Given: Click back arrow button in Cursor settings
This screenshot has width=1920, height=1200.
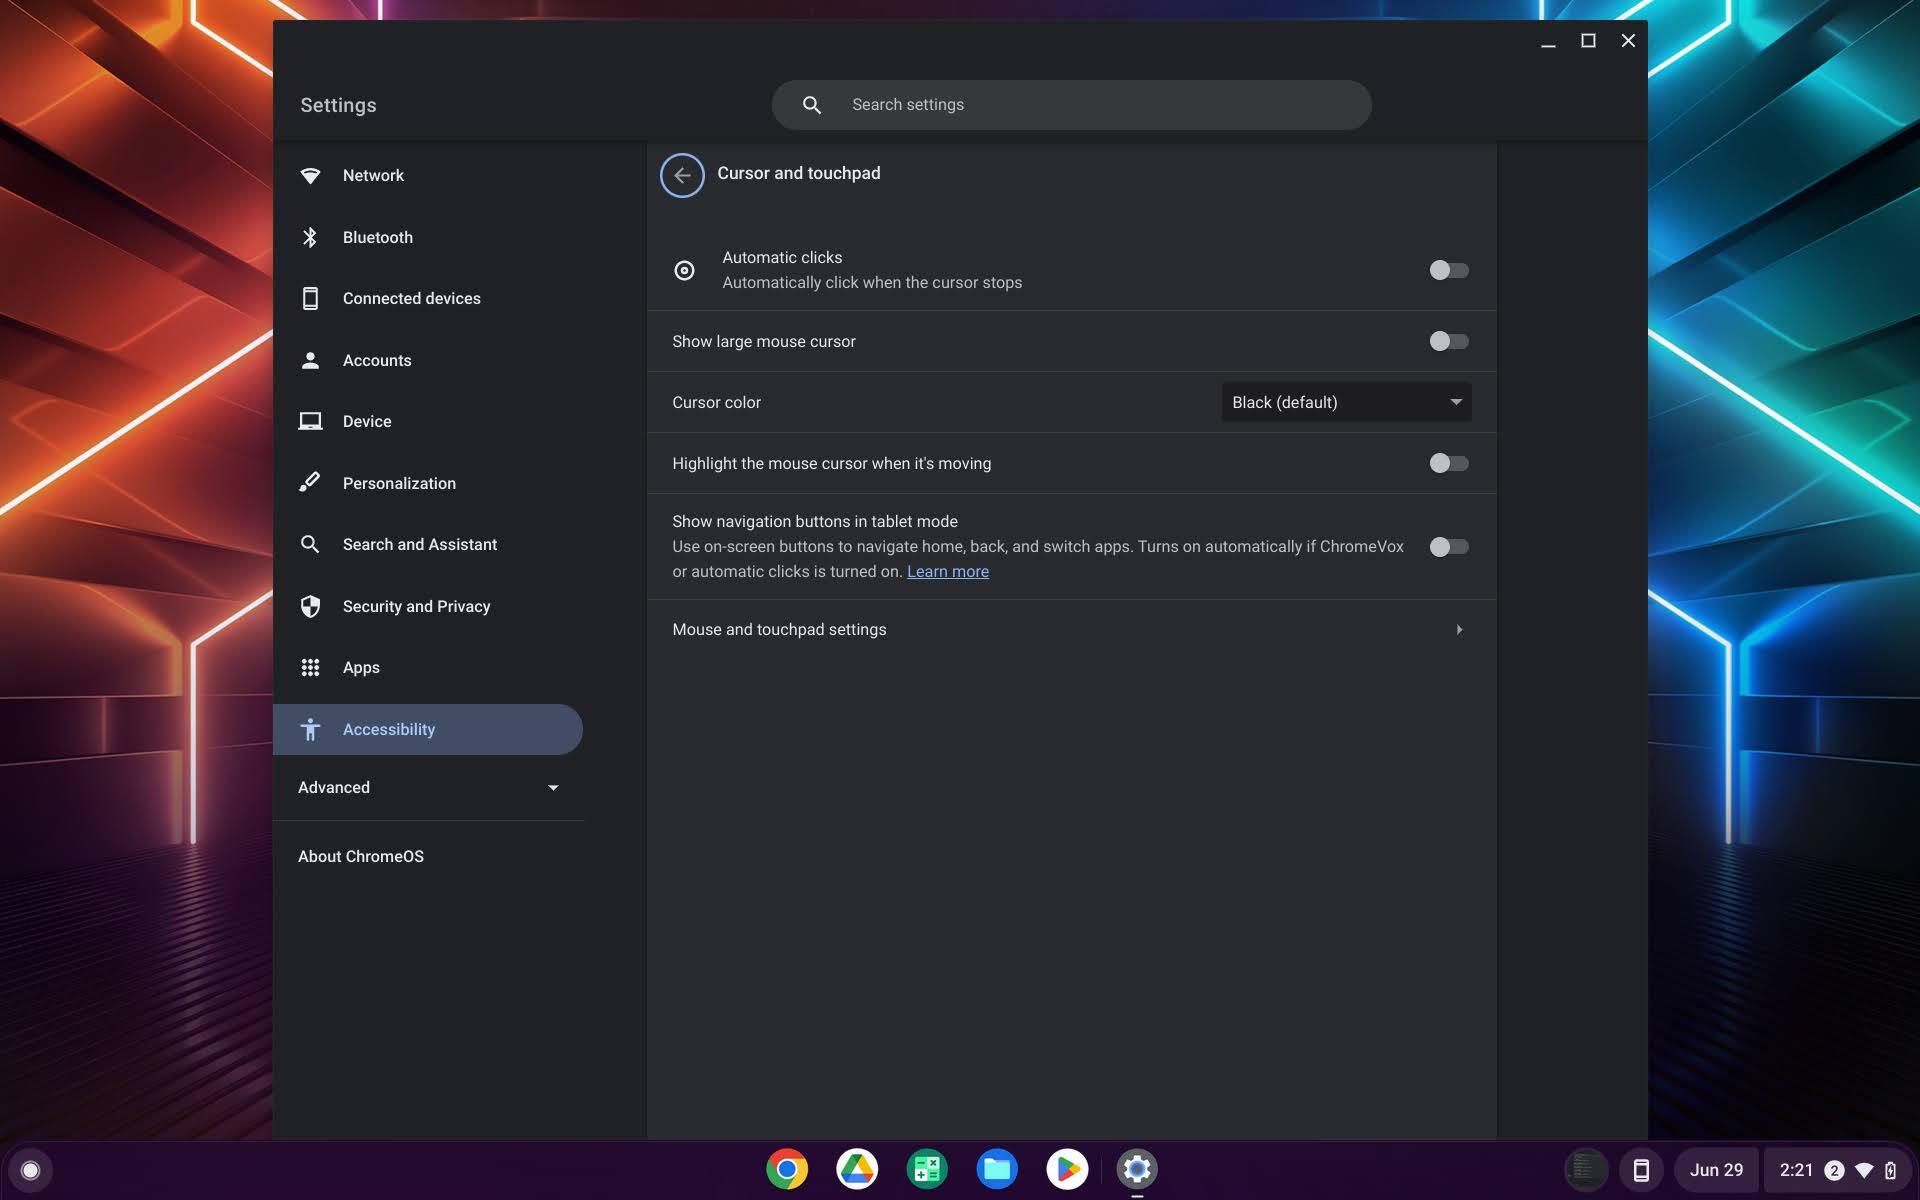Looking at the screenshot, I should 681,174.
